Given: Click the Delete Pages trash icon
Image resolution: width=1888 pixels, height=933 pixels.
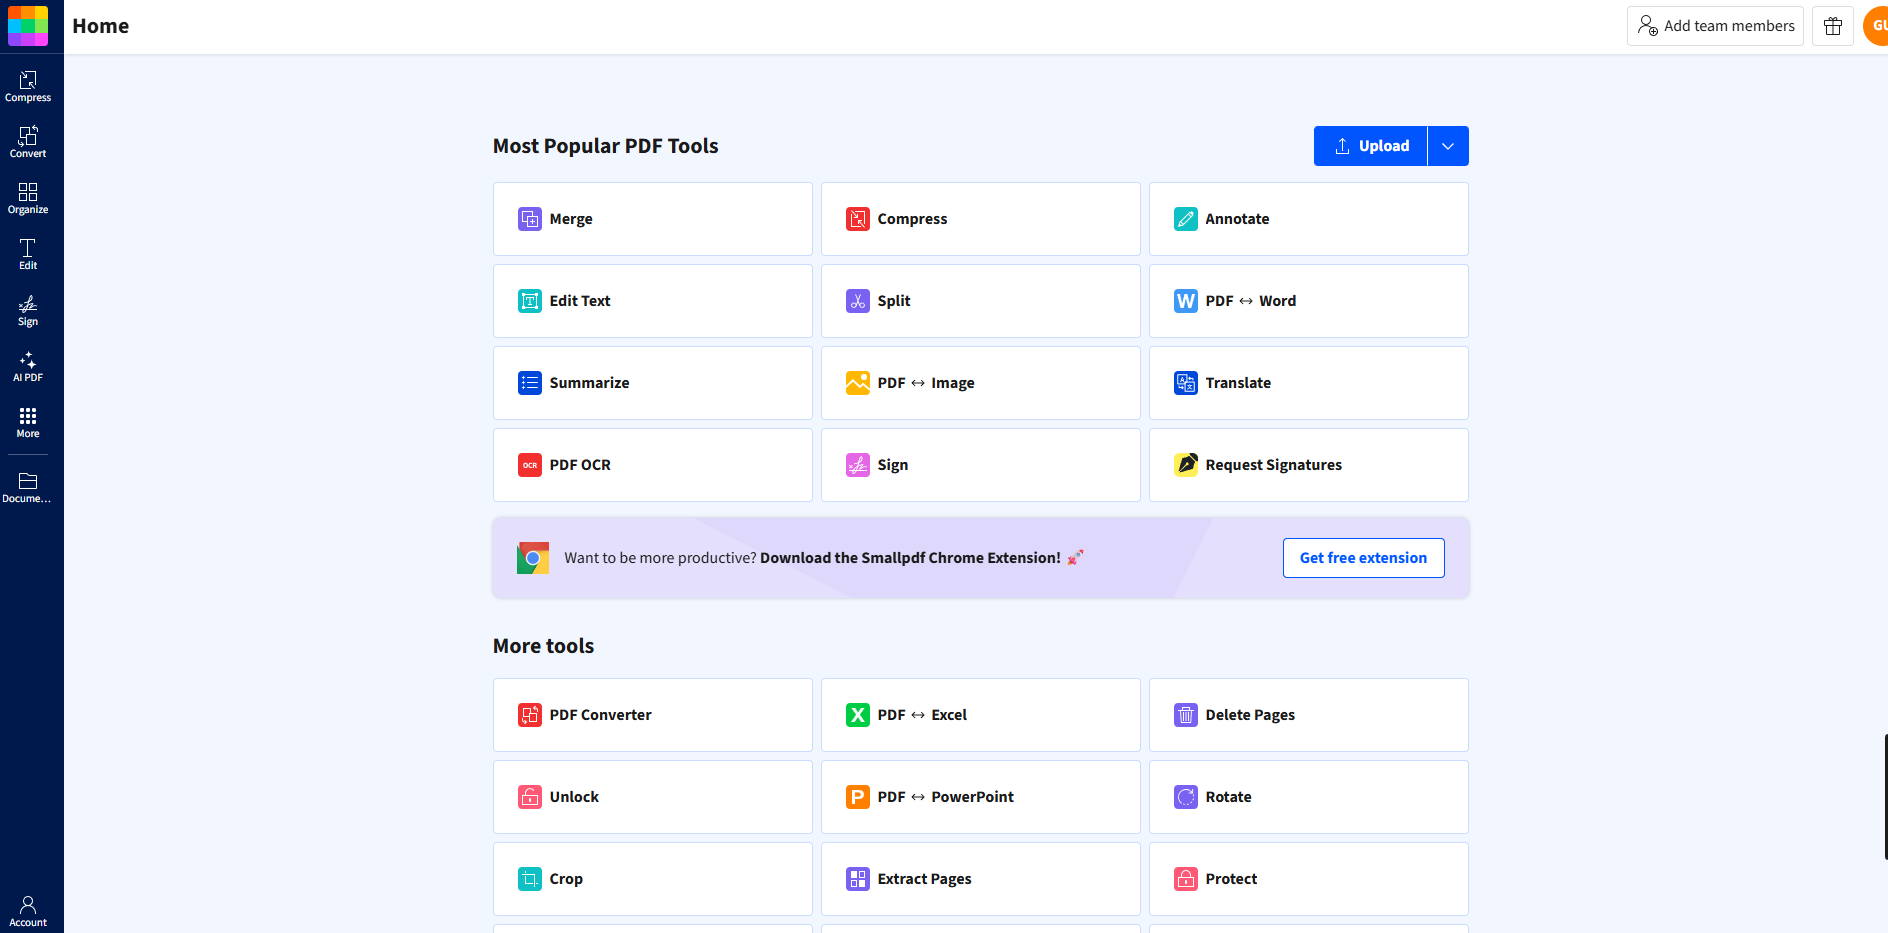Looking at the screenshot, I should [1186, 715].
